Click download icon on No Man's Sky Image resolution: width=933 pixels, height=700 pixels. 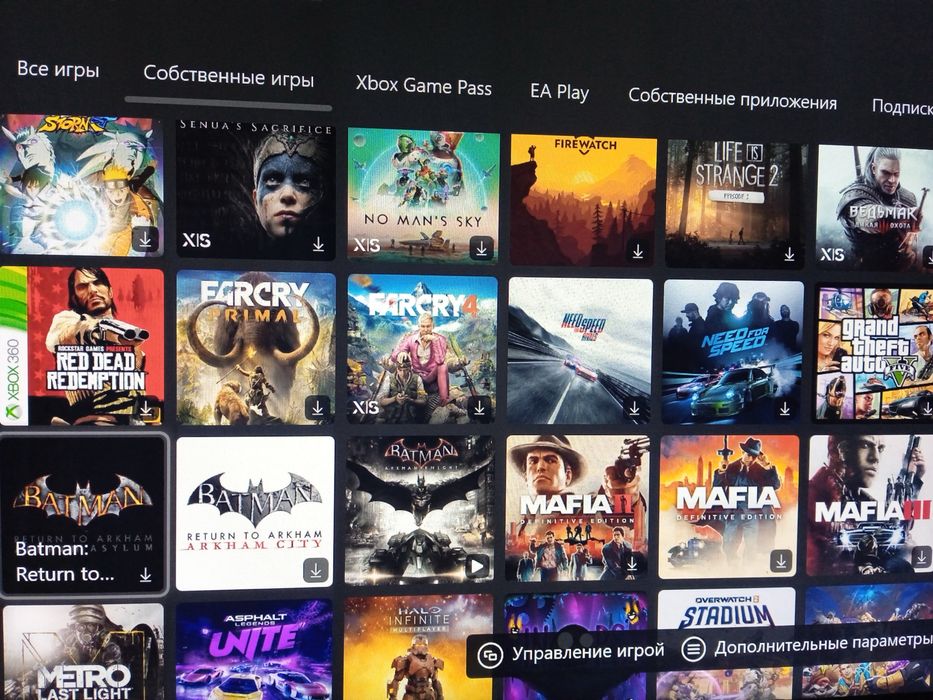481,248
